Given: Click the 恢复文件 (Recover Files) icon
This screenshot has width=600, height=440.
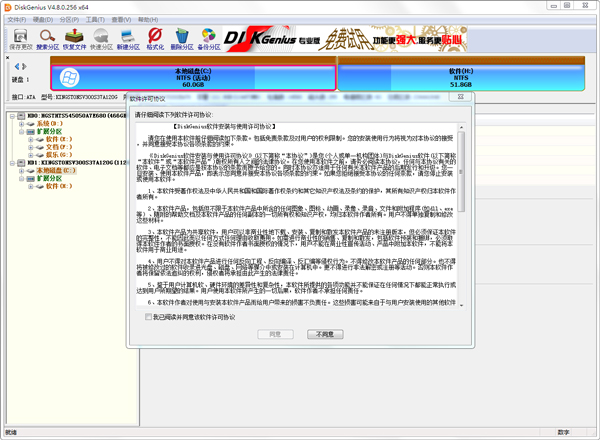Looking at the screenshot, I should pyautogui.click(x=74, y=38).
